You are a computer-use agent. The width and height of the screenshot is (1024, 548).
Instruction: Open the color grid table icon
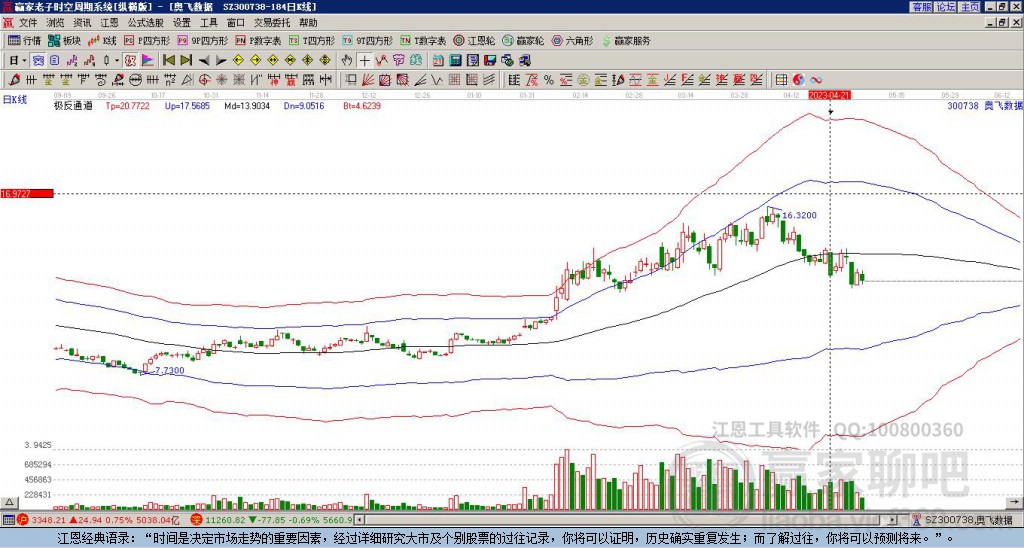[781, 80]
